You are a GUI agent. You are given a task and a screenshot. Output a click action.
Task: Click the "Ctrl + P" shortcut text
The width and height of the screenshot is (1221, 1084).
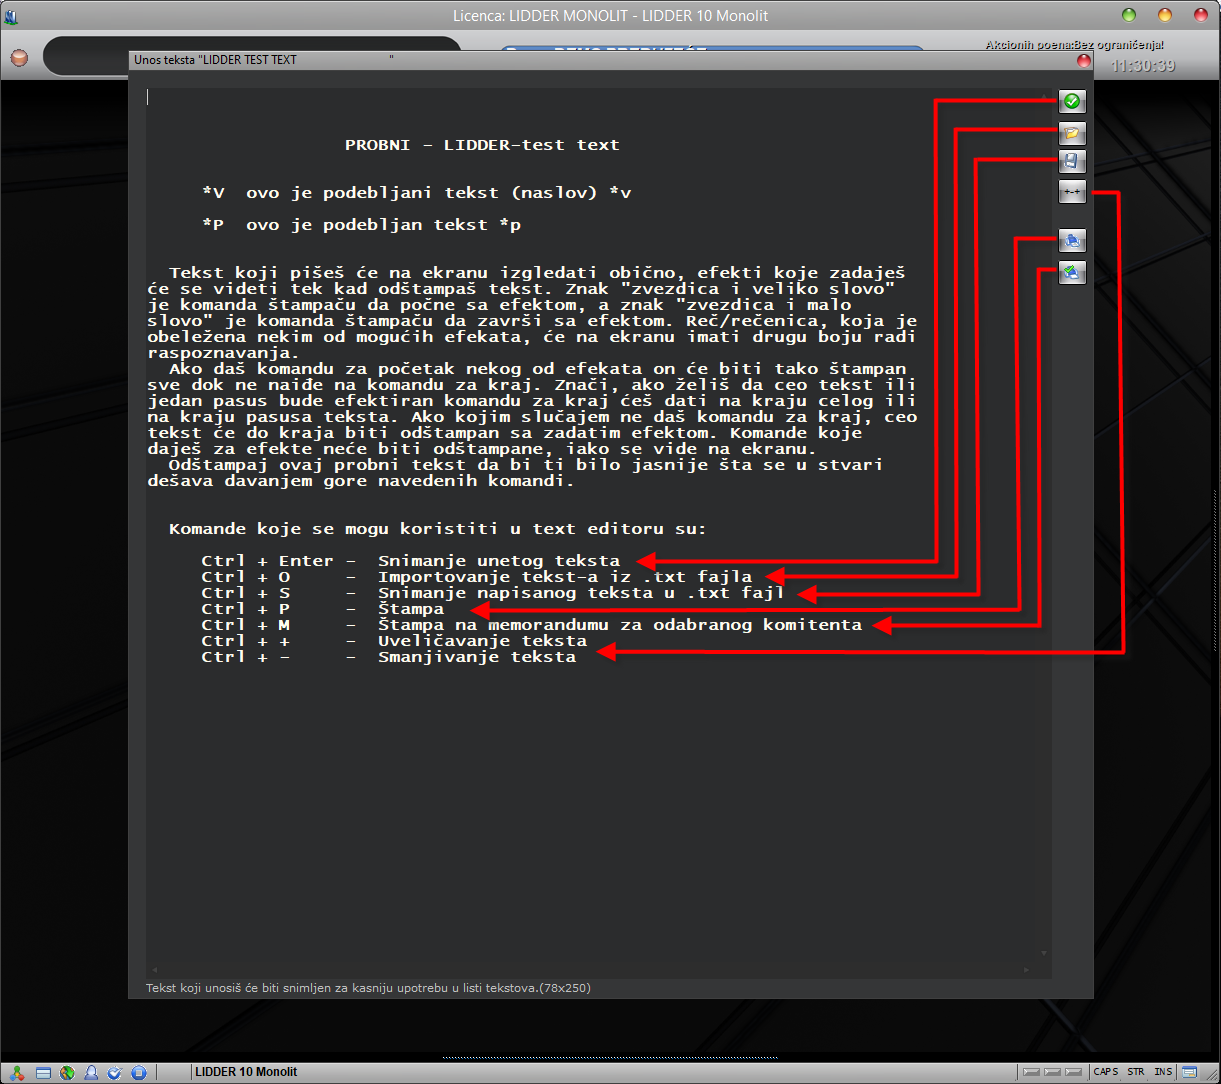[245, 609]
